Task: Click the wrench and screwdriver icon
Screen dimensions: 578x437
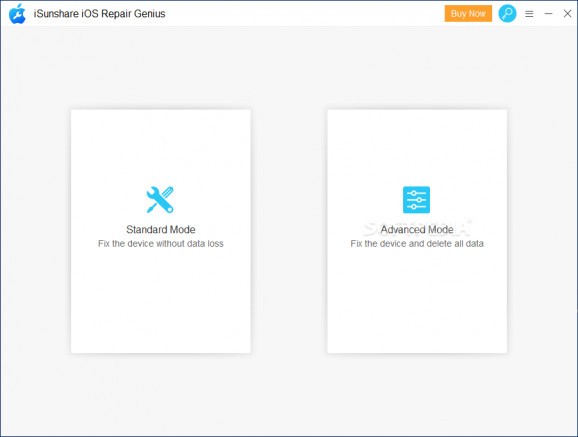Action: 160,200
